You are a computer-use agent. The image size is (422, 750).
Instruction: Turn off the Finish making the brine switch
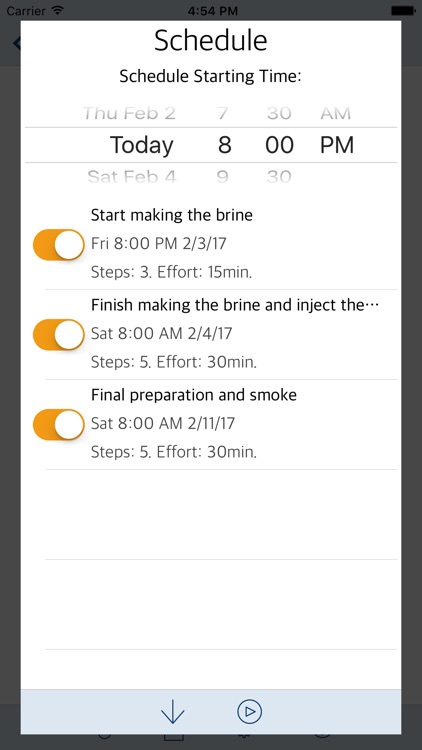tap(58, 334)
